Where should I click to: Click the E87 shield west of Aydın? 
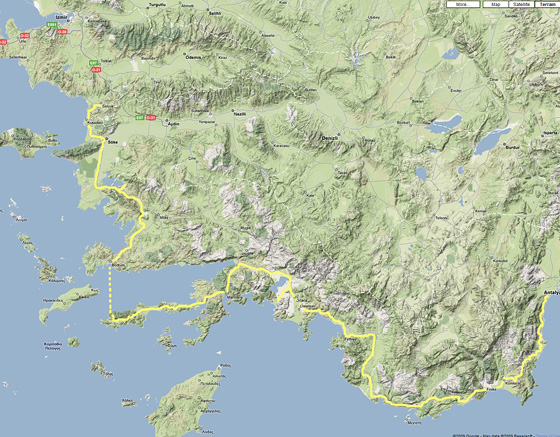tap(140, 117)
